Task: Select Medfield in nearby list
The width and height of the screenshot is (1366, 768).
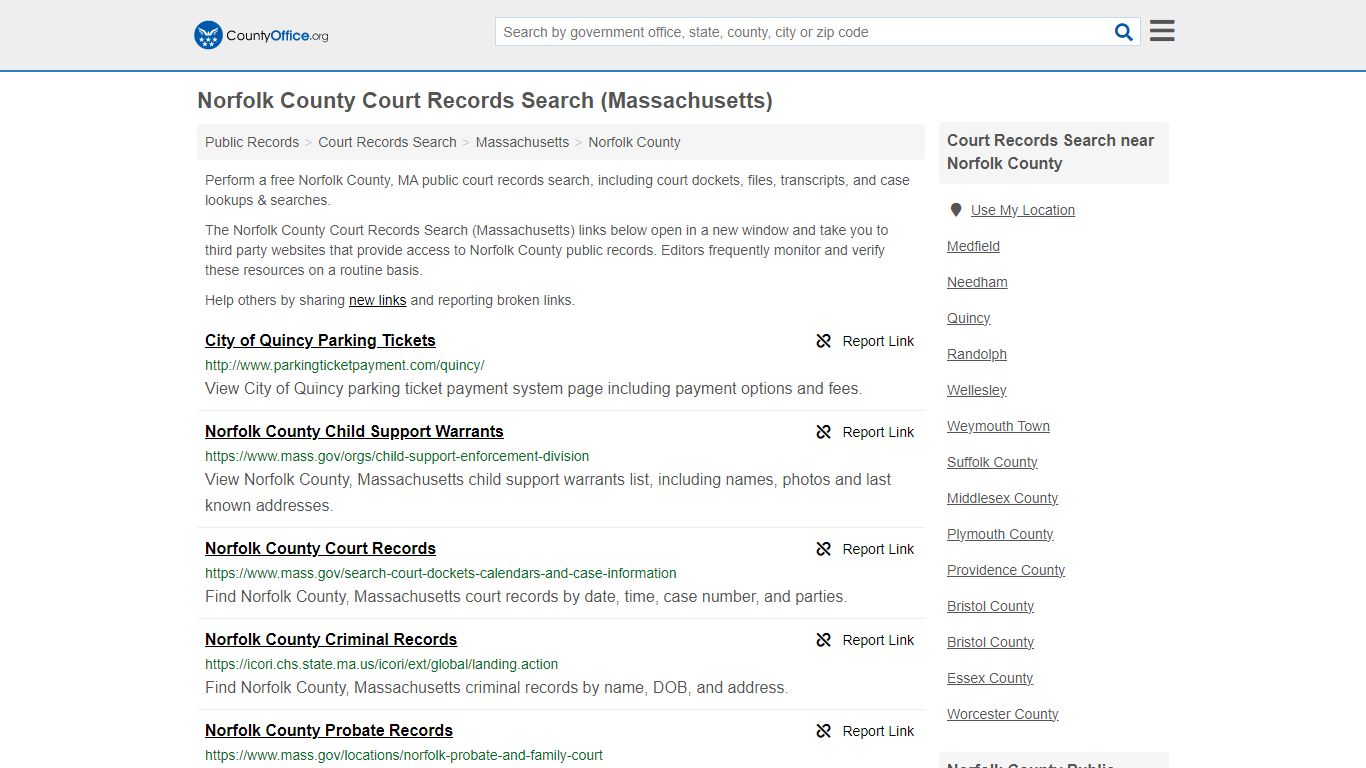Action: tap(973, 246)
